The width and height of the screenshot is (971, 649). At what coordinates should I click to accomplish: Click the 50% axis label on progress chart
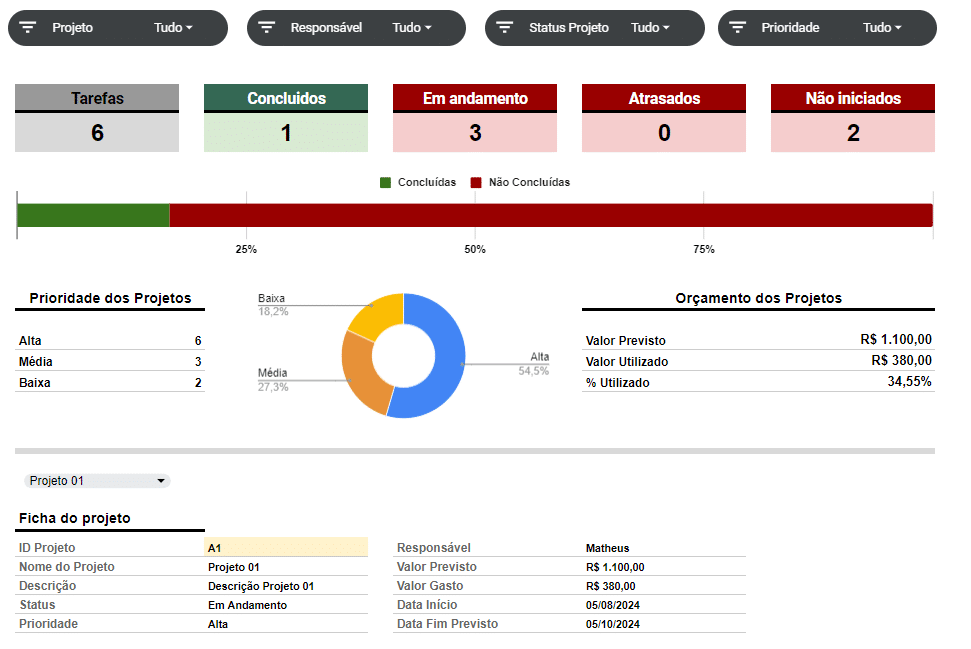(x=475, y=249)
